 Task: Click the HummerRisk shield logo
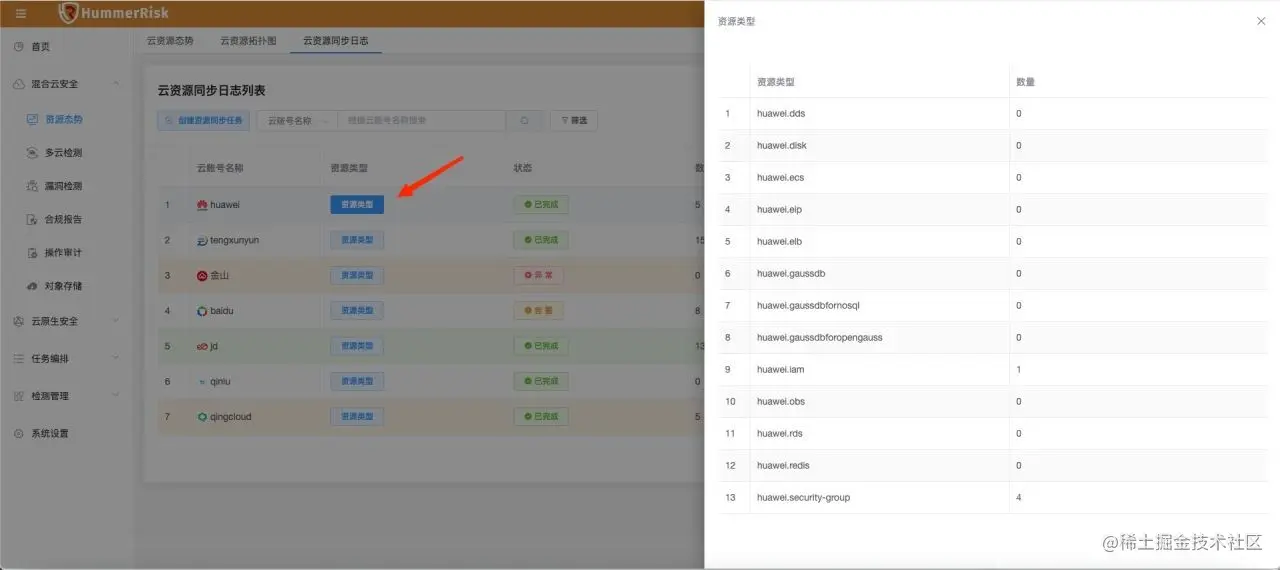(x=69, y=13)
